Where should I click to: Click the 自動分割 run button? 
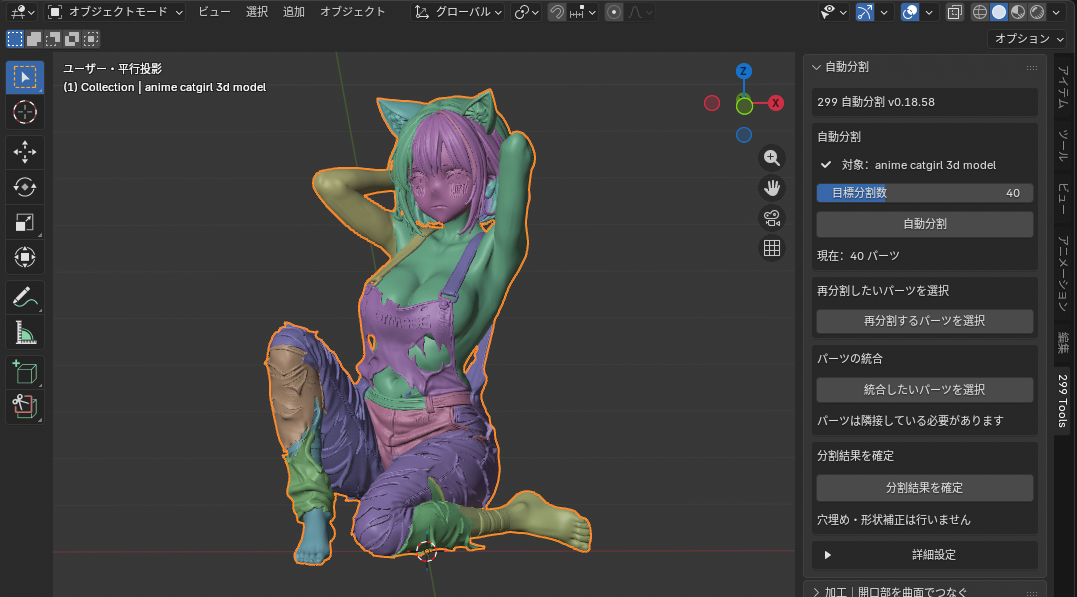[925, 224]
